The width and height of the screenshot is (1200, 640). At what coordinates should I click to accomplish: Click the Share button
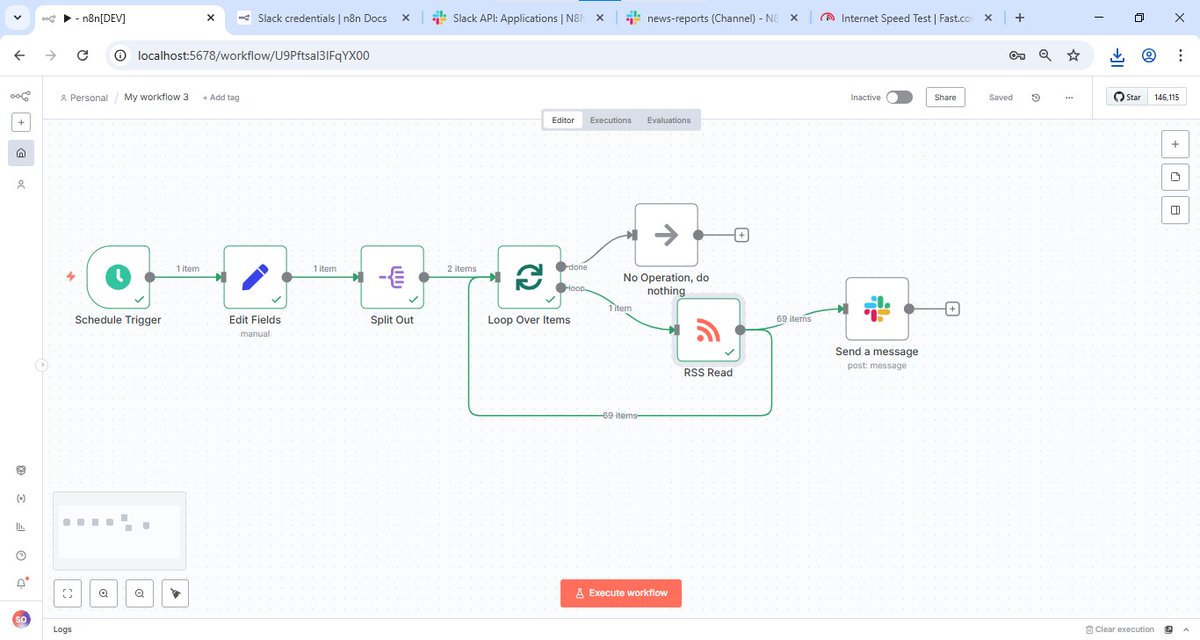(945, 97)
